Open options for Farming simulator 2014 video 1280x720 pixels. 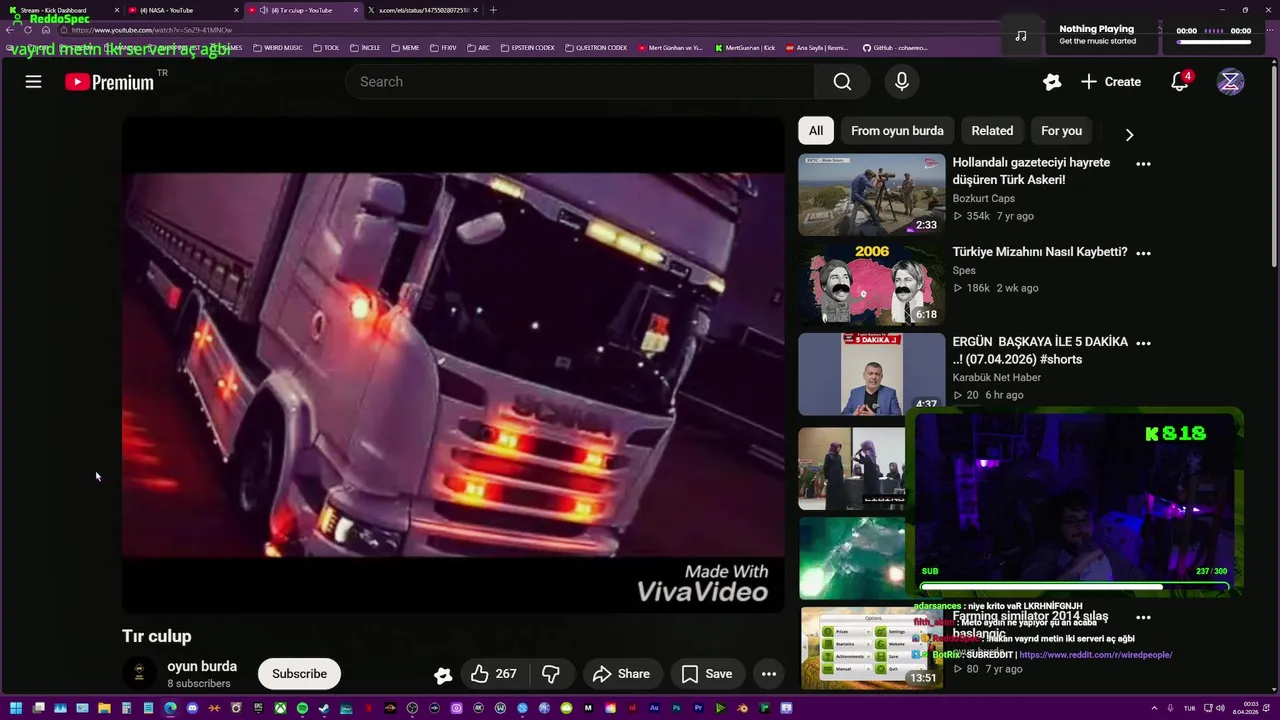pyautogui.click(x=1143, y=618)
